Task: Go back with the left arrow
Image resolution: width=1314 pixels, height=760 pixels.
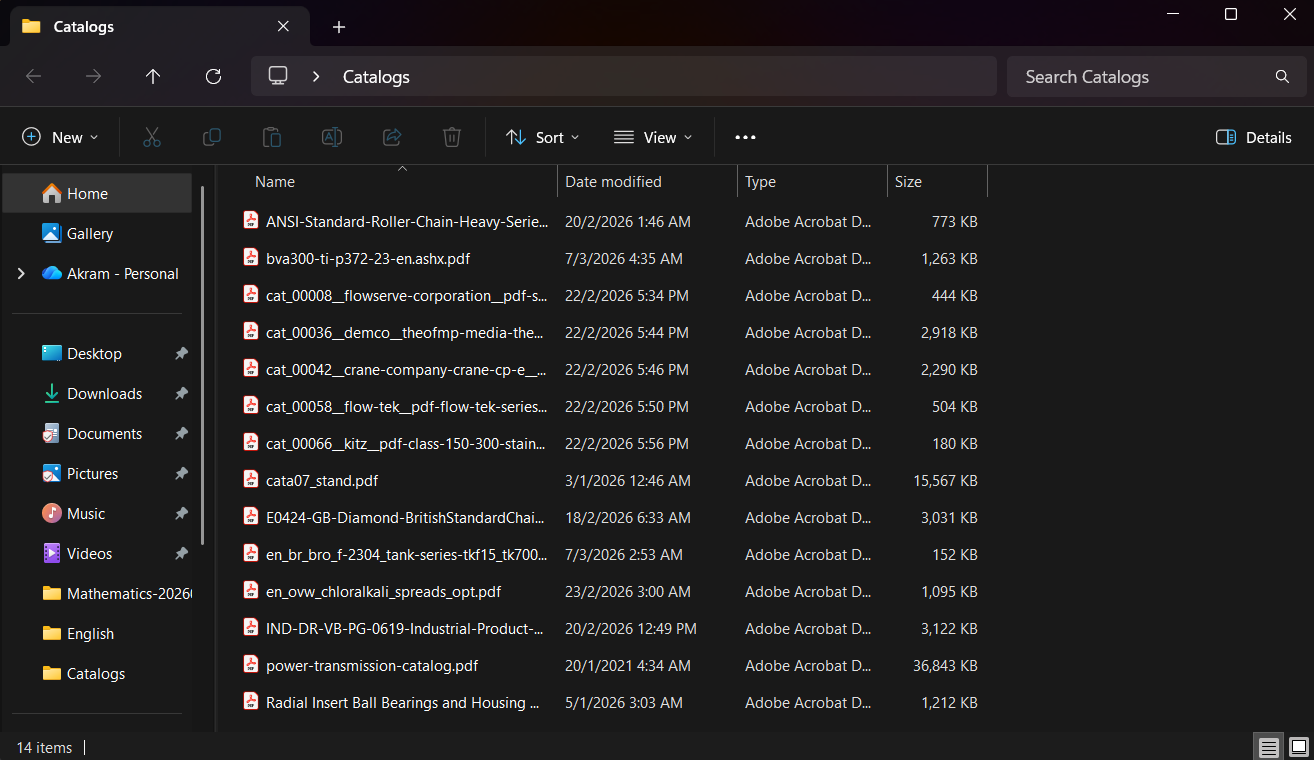Action: point(33,76)
